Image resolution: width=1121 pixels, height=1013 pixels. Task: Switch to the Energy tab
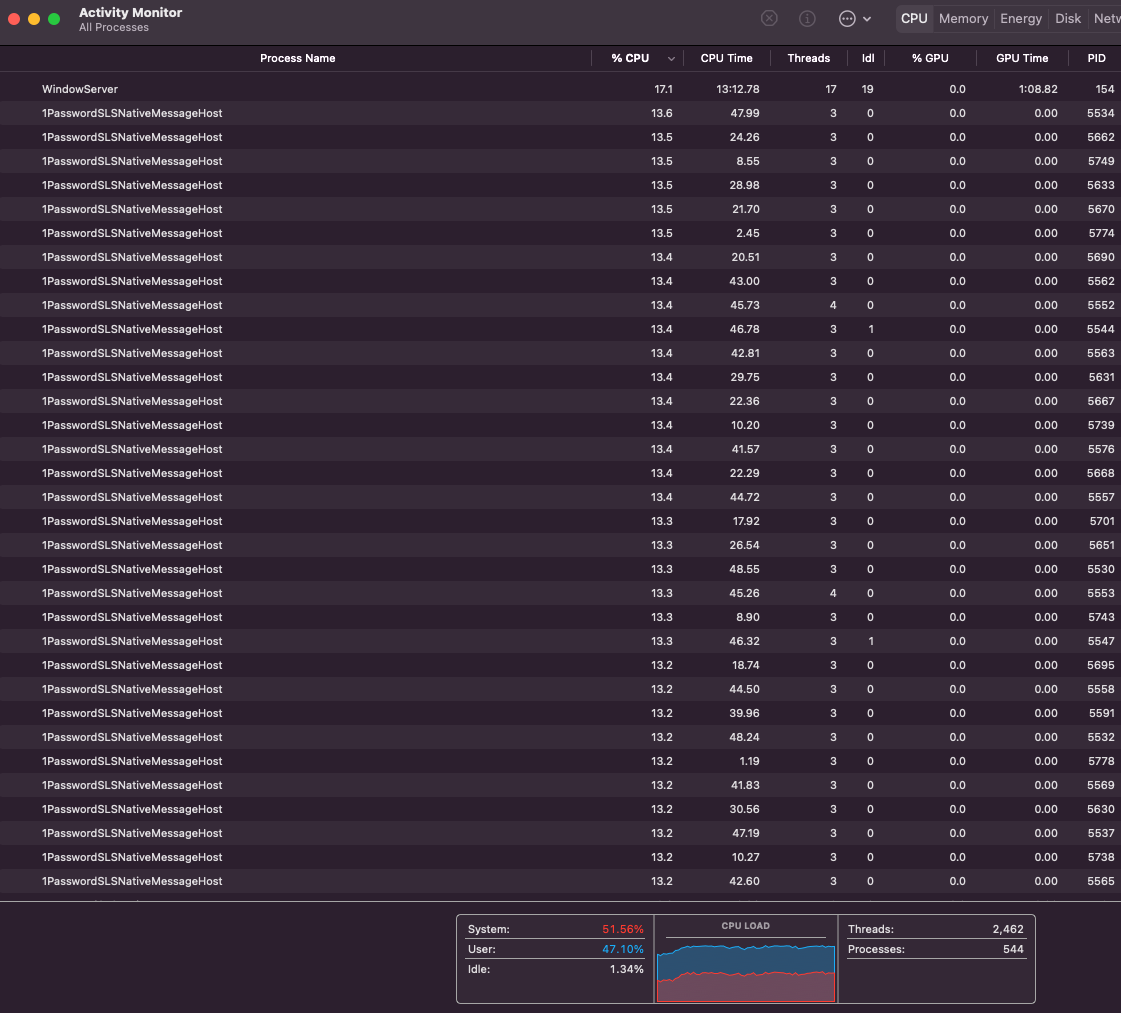(1021, 19)
